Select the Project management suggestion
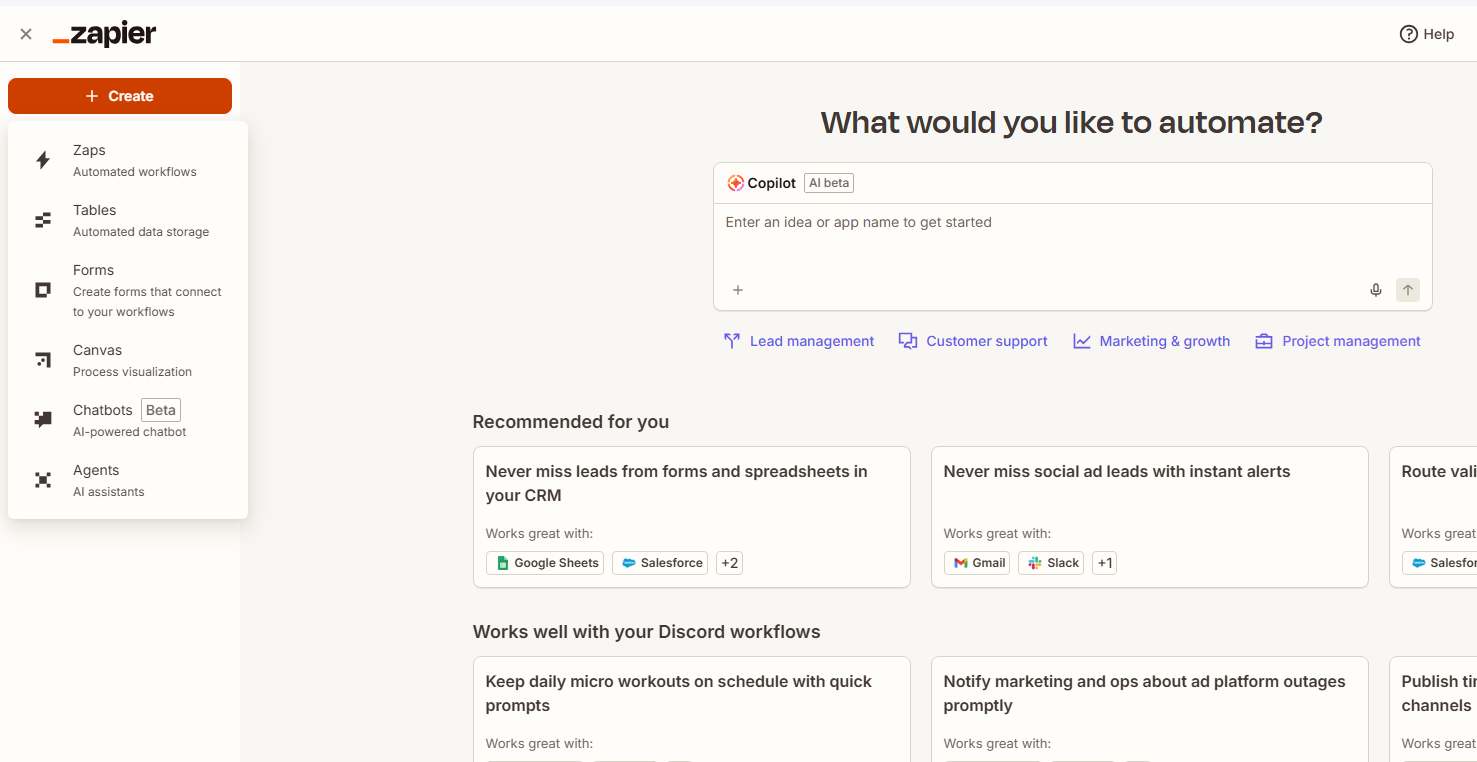The height and width of the screenshot is (762, 1477). pos(1338,341)
